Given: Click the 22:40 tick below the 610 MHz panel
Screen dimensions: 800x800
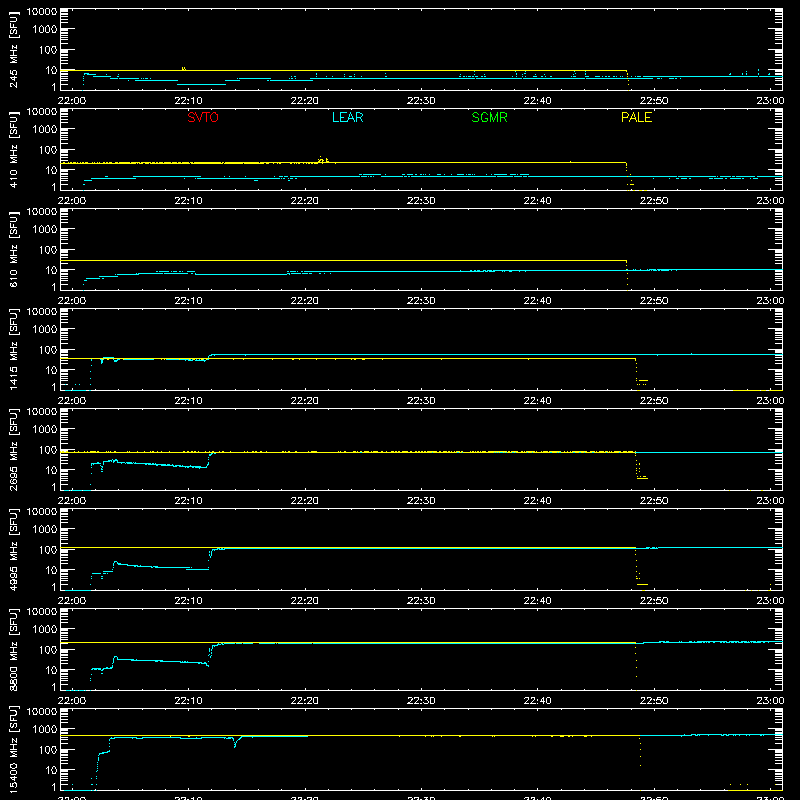Looking at the screenshot, I should 537,301.
